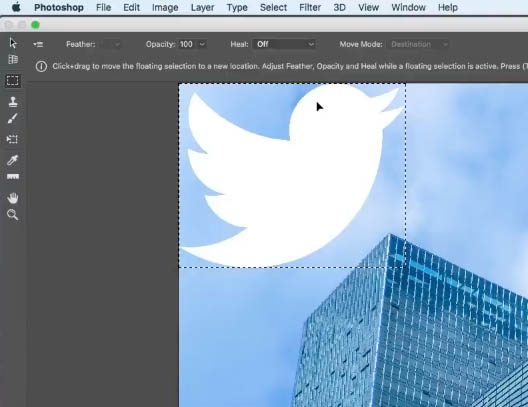Viewport: 528px width, 407px height.
Task: Click the info icon beside the hint text
Action: coord(41,66)
